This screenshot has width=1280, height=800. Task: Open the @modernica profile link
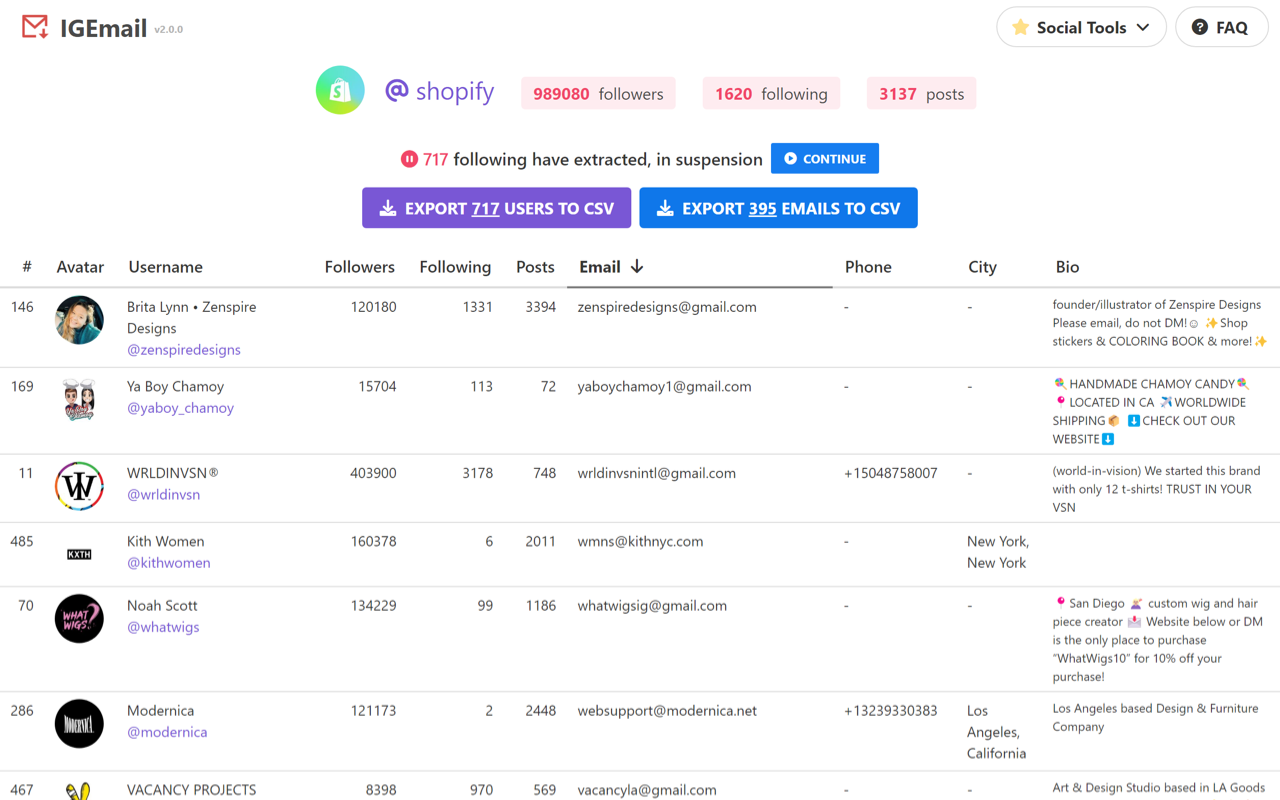[167, 732]
